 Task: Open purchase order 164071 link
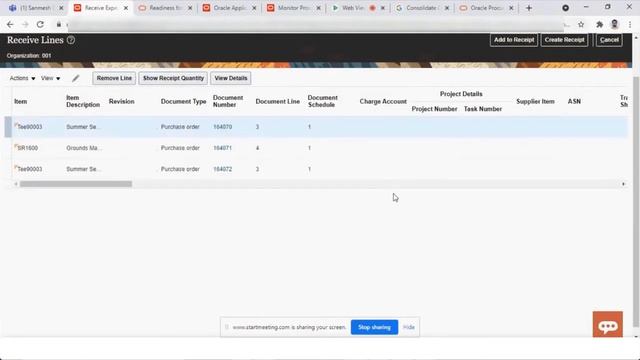222,148
